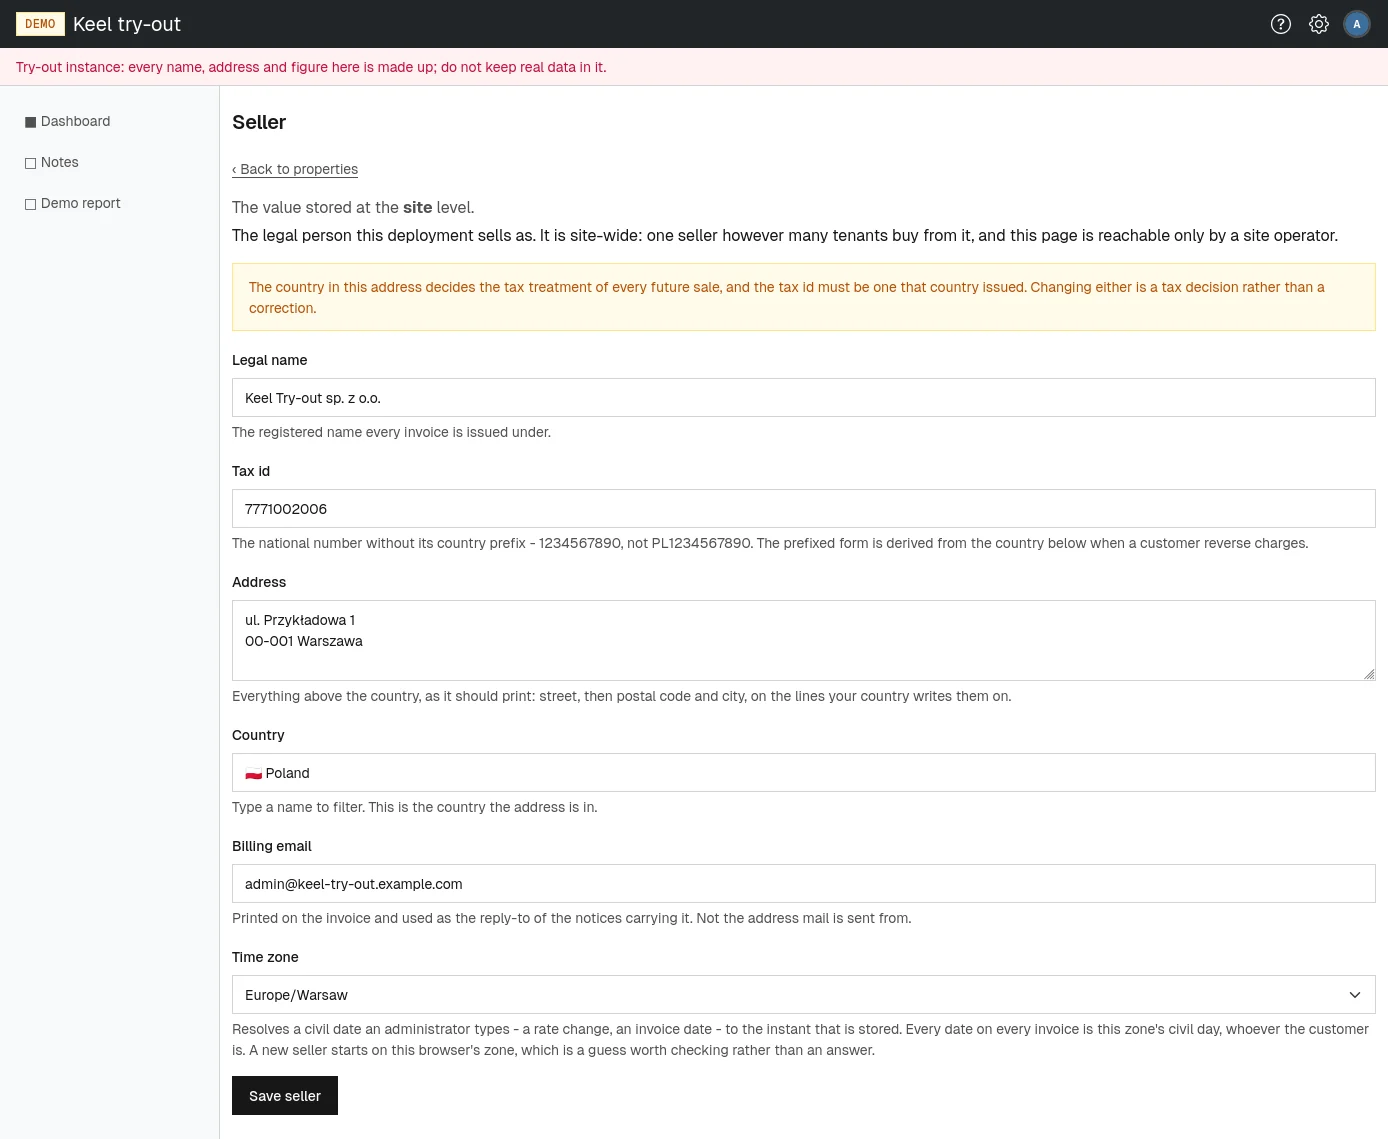Grab the Address textarea resize handle

(1369, 674)
